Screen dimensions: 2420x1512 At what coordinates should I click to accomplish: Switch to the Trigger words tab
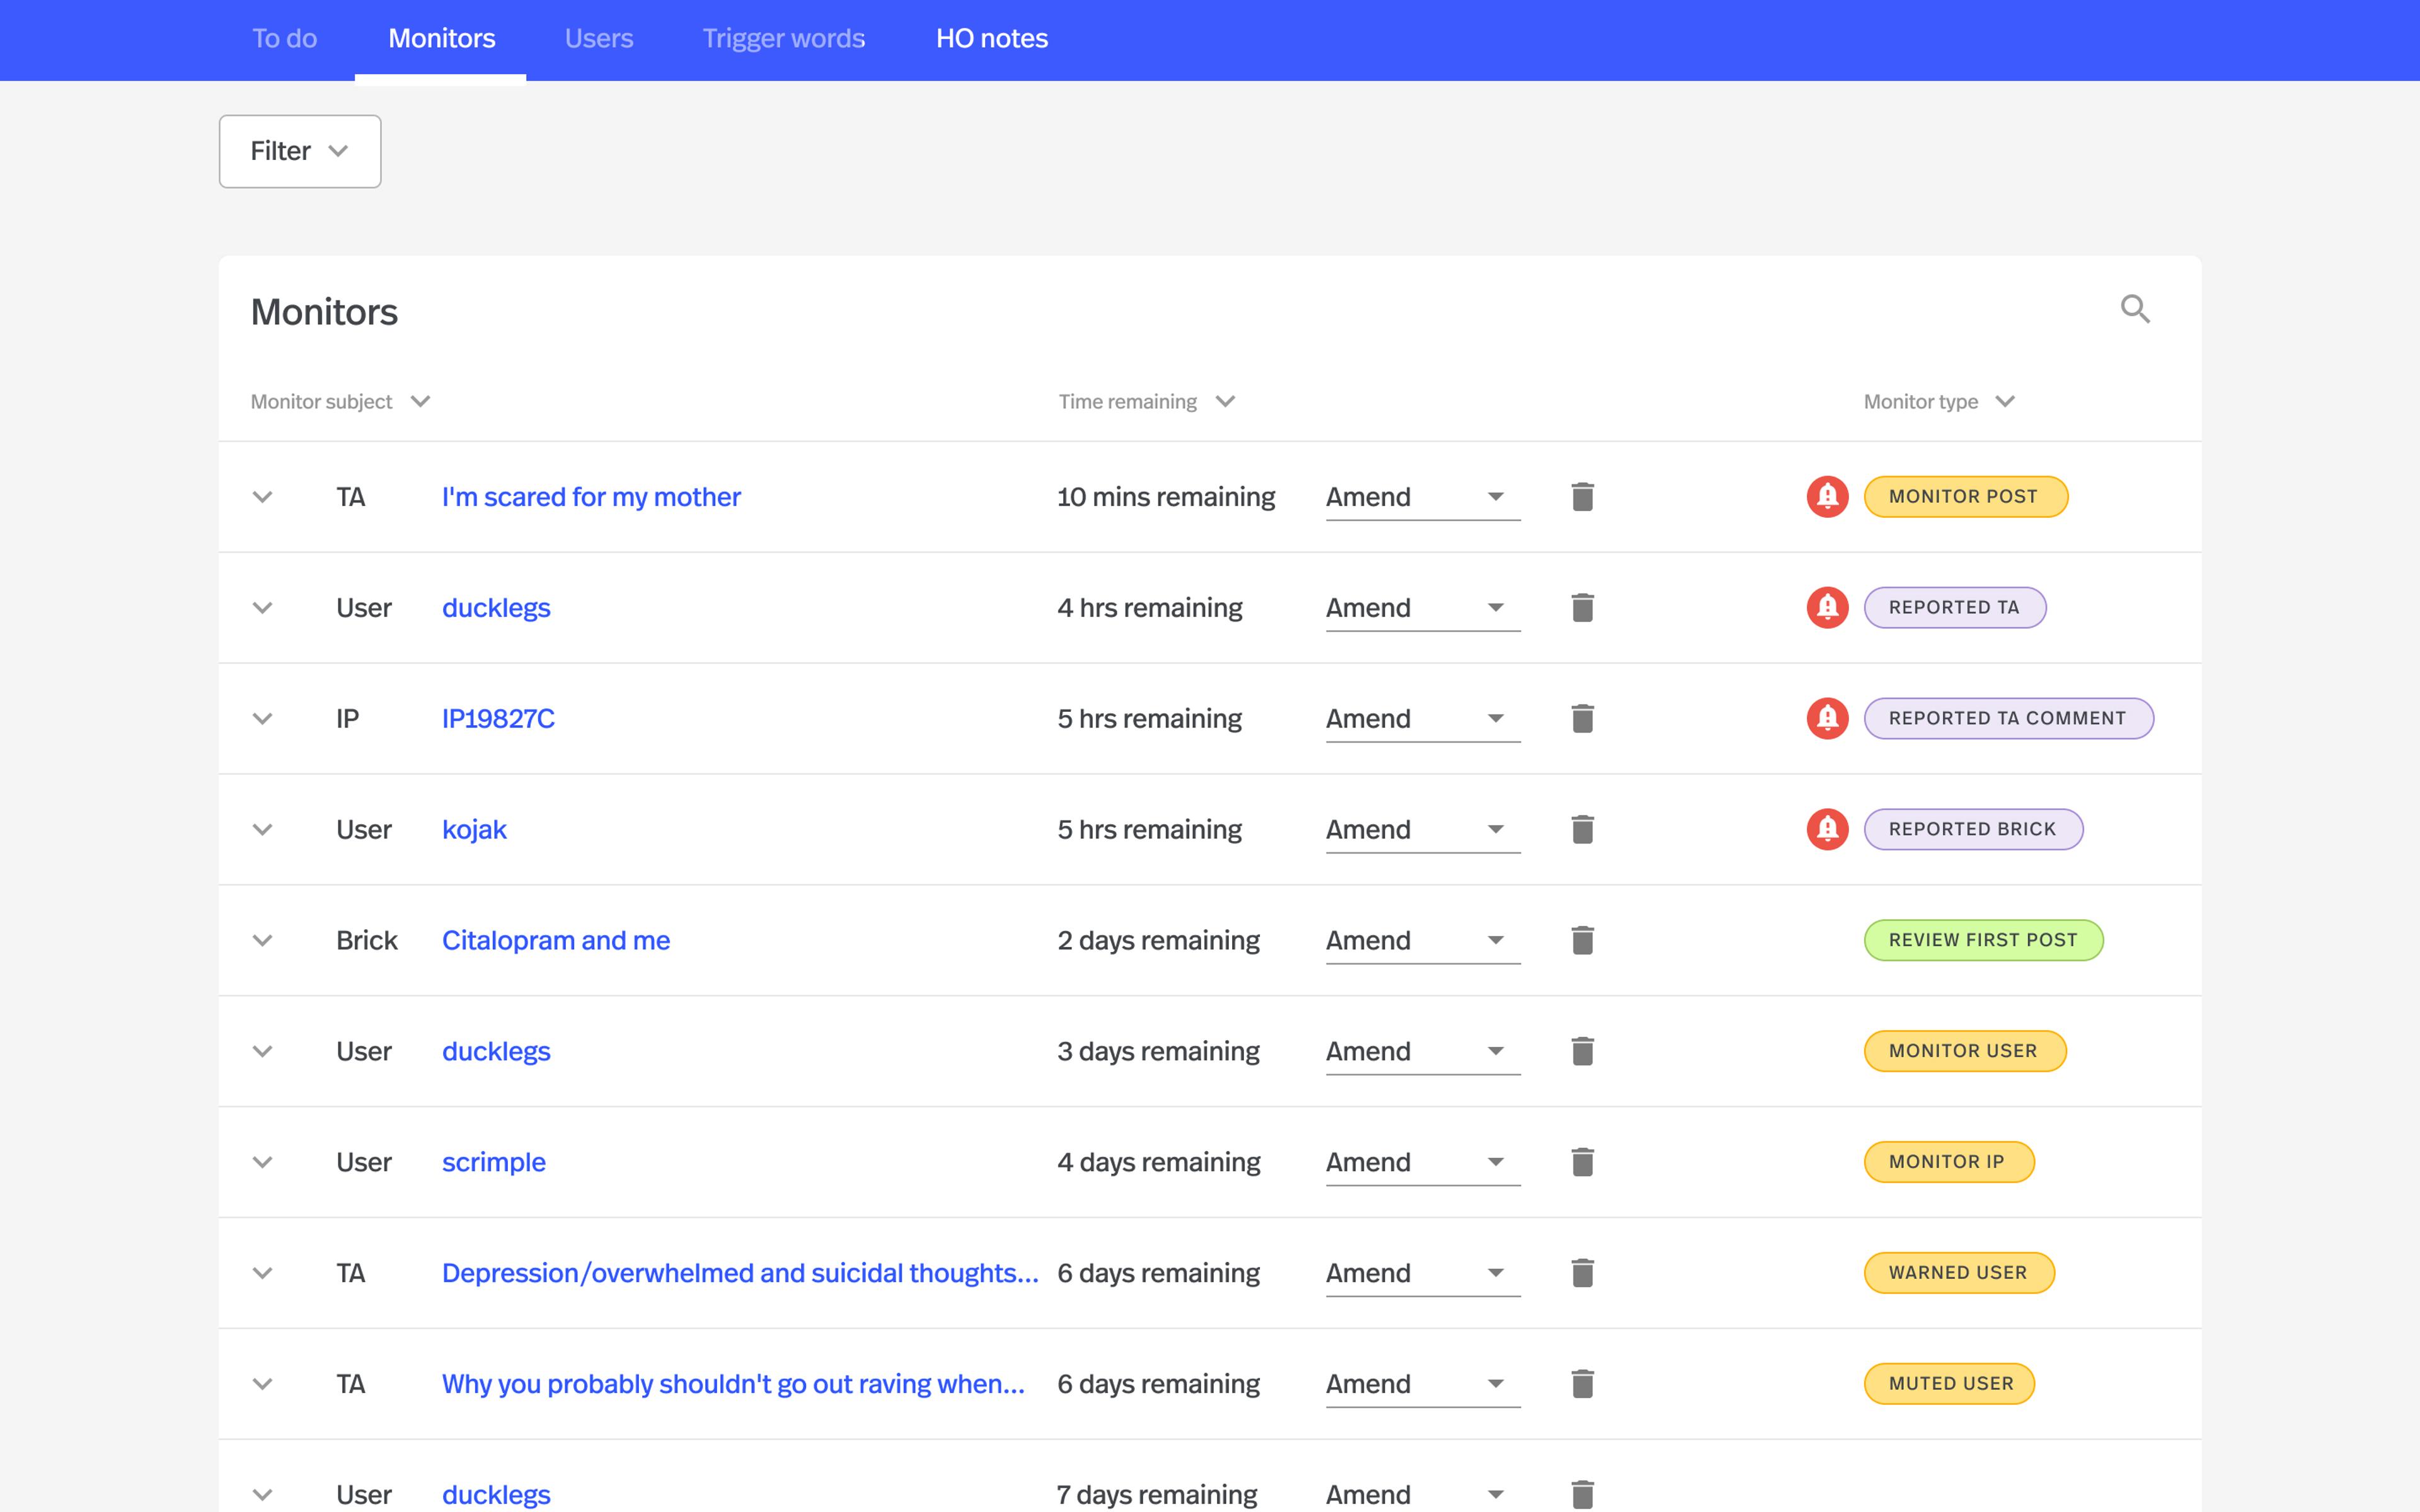click(x=783, y=39)
